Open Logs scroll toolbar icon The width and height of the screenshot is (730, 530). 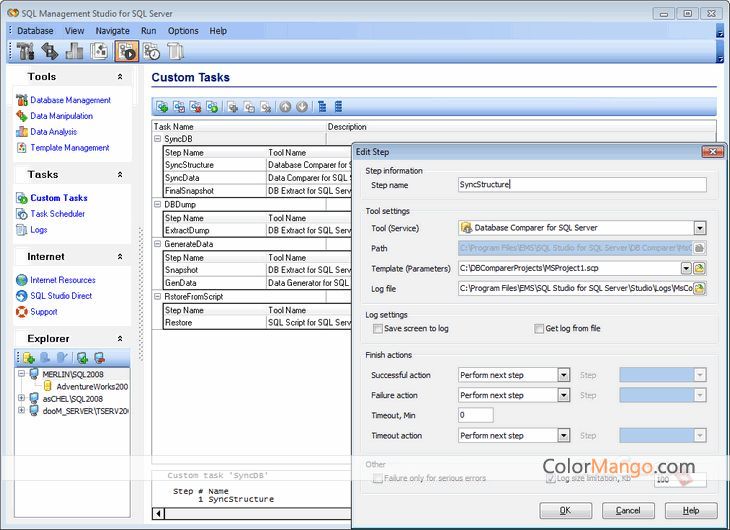175,51
